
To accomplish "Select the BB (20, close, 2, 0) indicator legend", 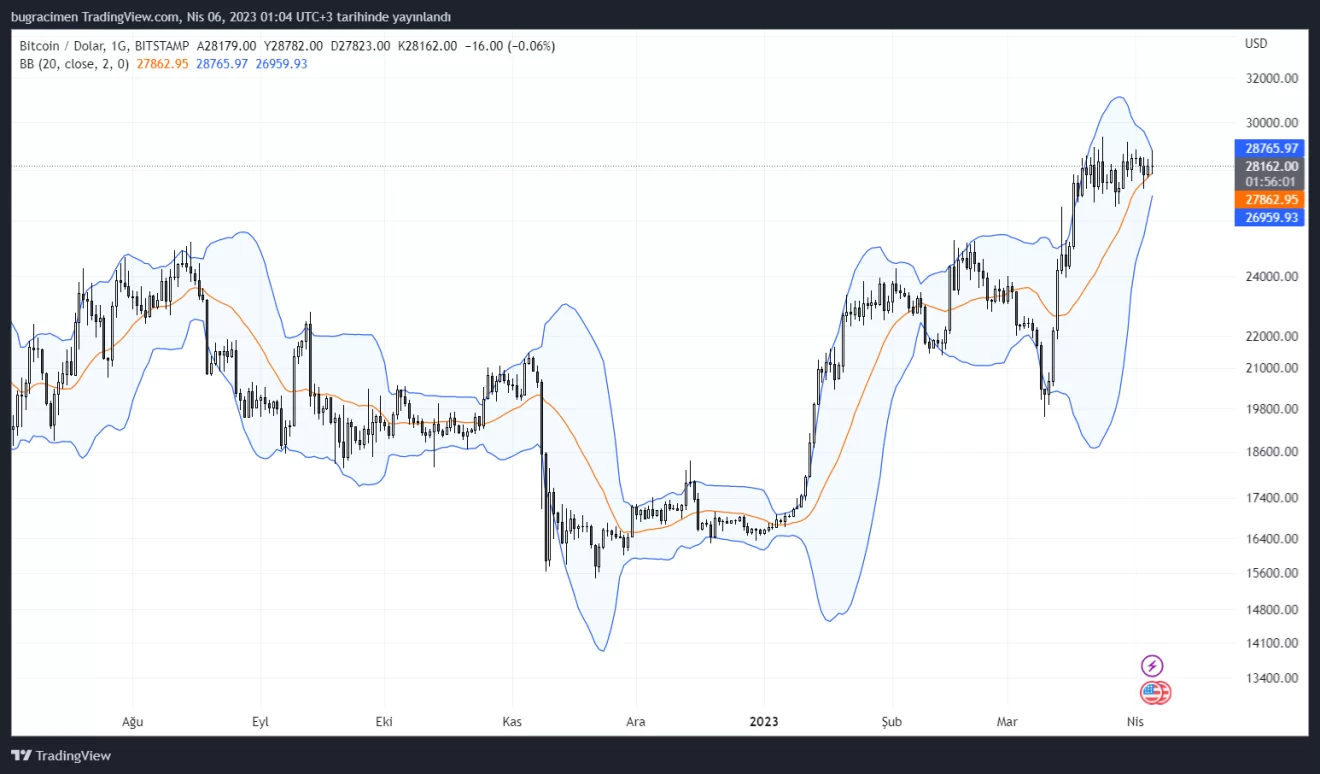I will 74,64.
